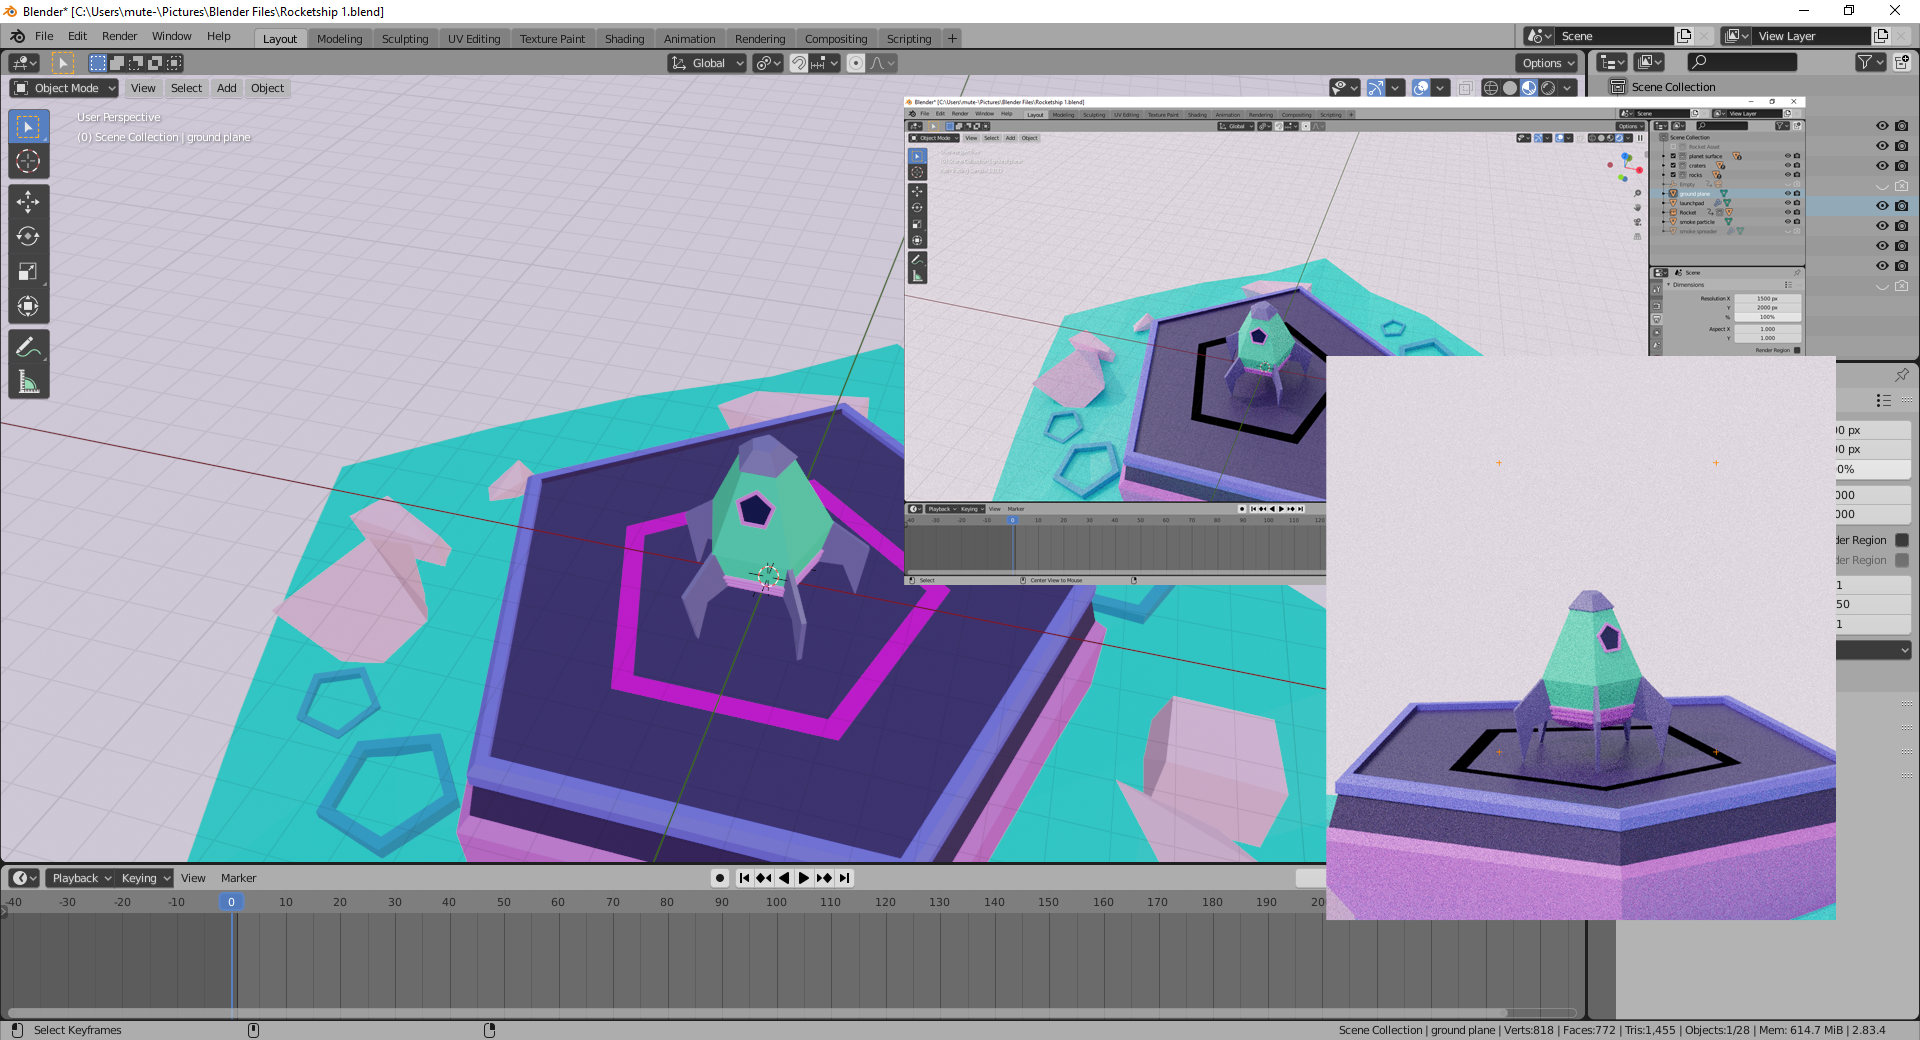Switch to the Compositing workspace tab
This screenshot has width=1920, height=1040.
pos(836,39)
